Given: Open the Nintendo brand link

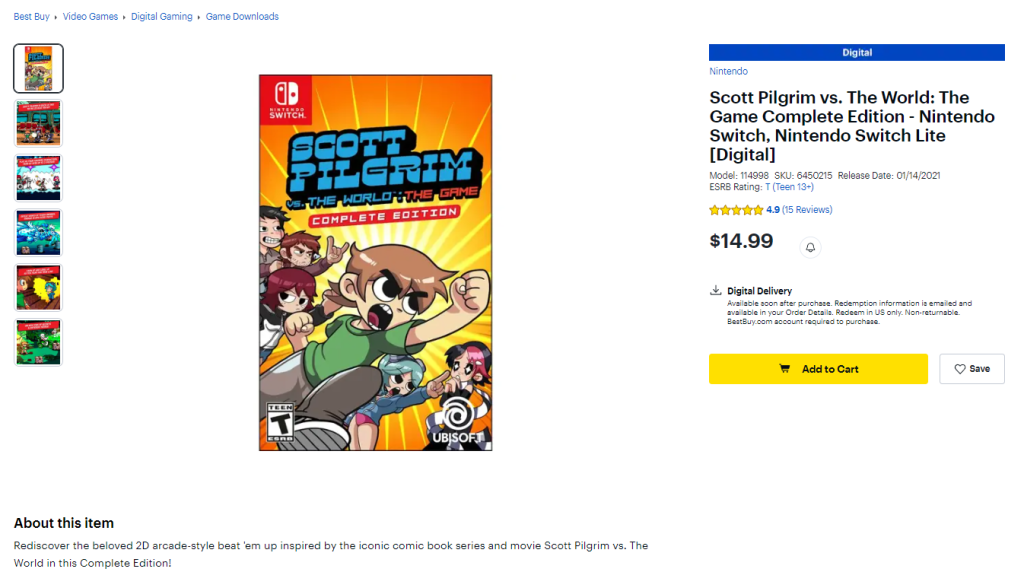Looking at the screenshot, I should click(728, 72).
